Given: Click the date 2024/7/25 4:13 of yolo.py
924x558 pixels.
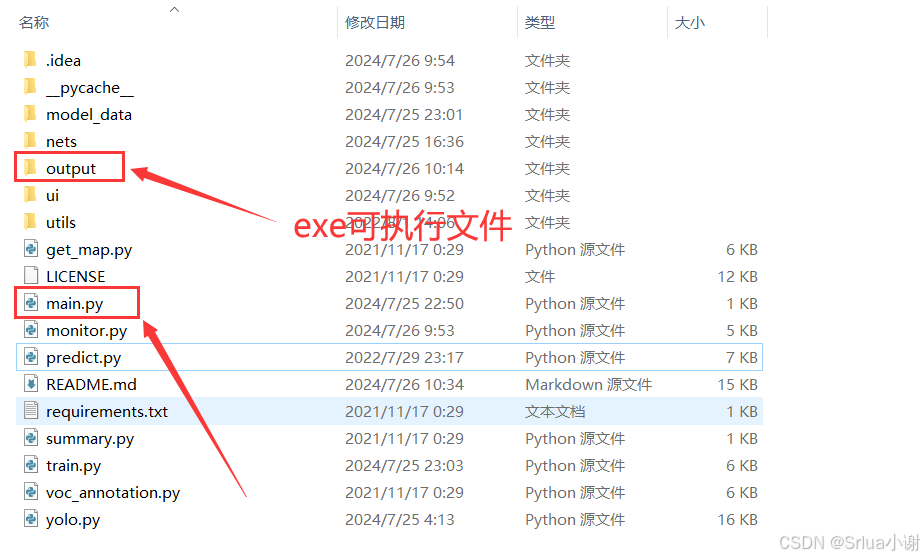Looking at the screenshot, I should [400, 520].
